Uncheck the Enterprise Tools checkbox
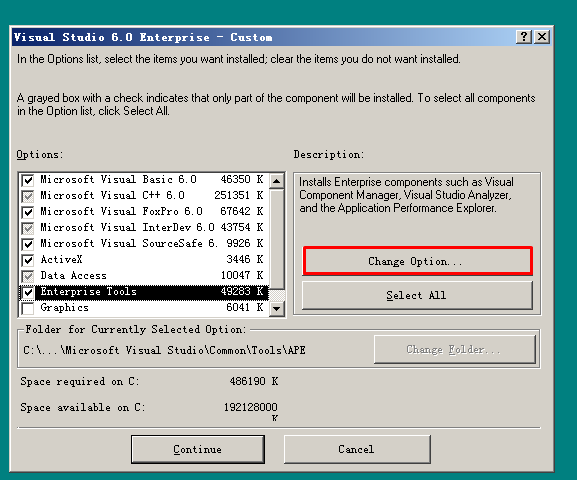The image size is (577, 480). 28,292
